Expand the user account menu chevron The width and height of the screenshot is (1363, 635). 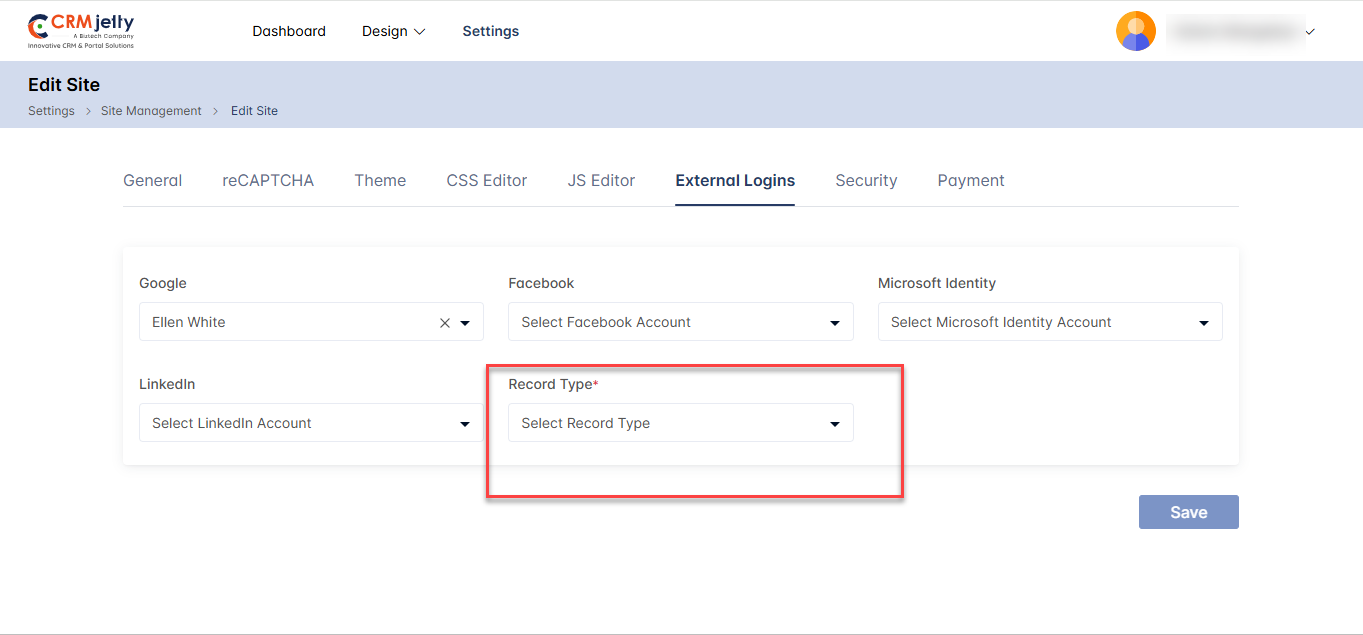1310,32
